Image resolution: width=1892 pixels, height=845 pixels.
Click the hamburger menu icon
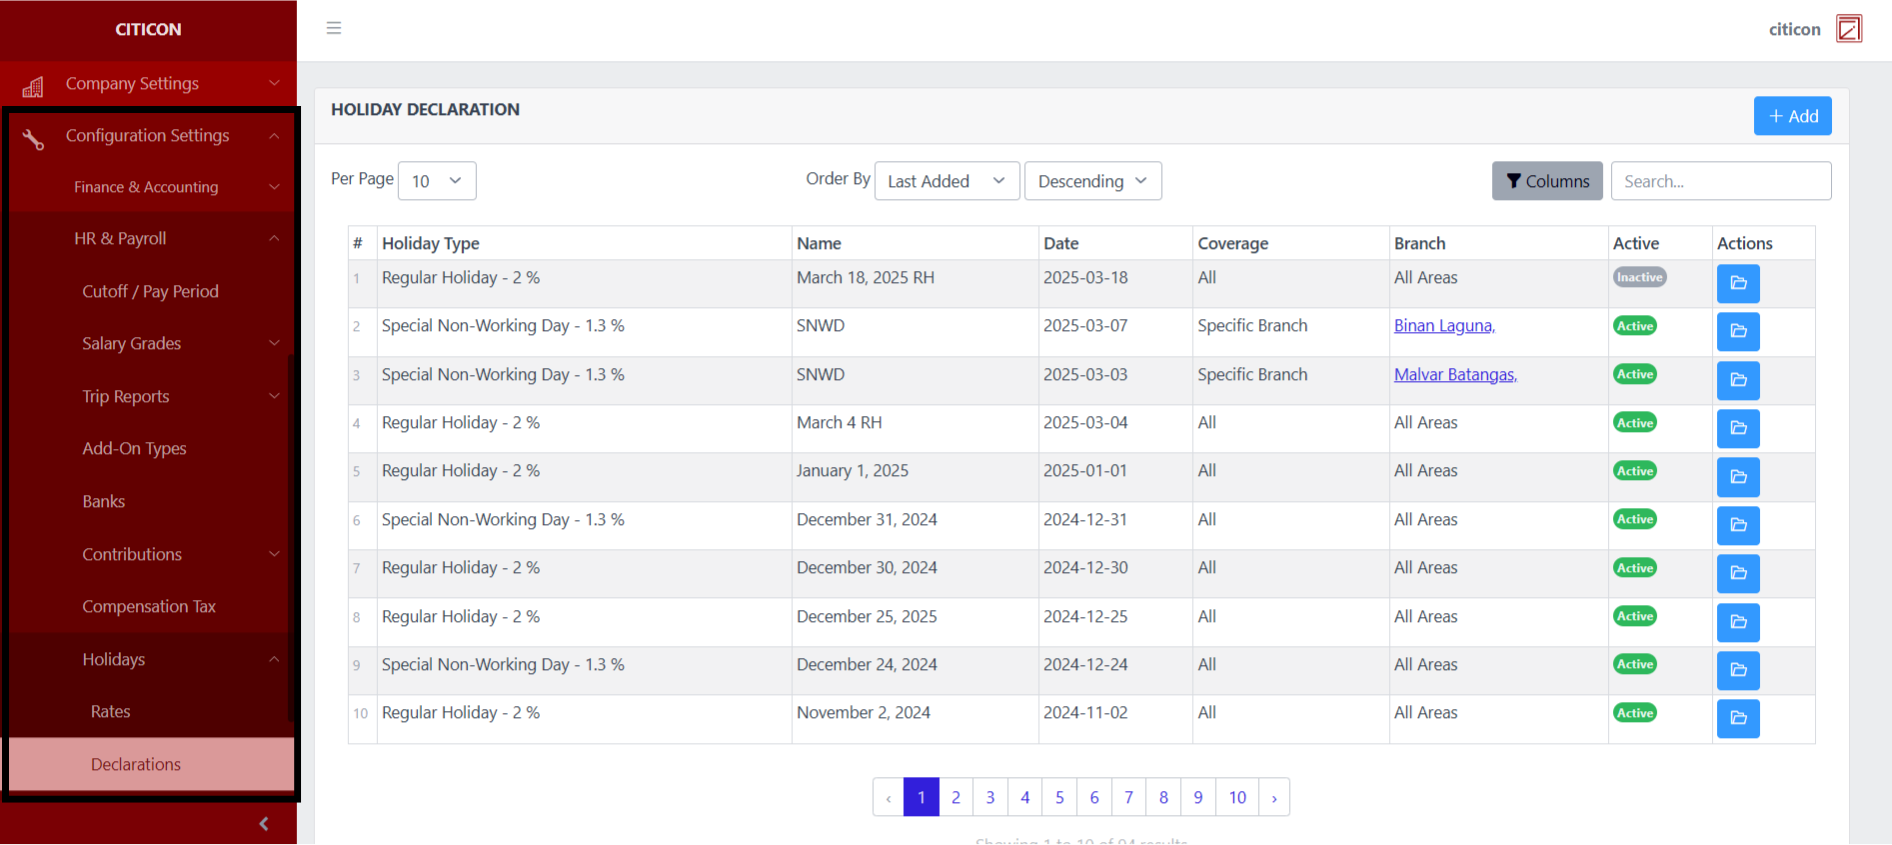[x=334, y=28]
